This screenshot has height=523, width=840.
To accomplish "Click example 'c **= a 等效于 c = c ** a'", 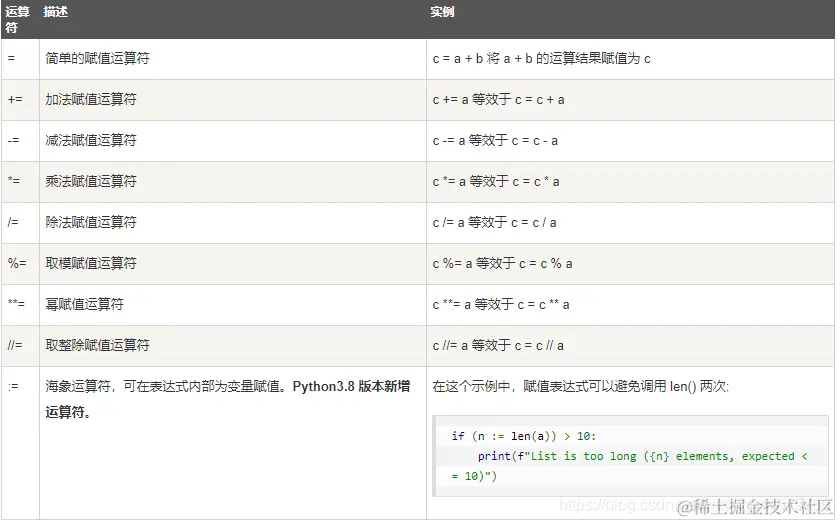I will tap(501, 304).
